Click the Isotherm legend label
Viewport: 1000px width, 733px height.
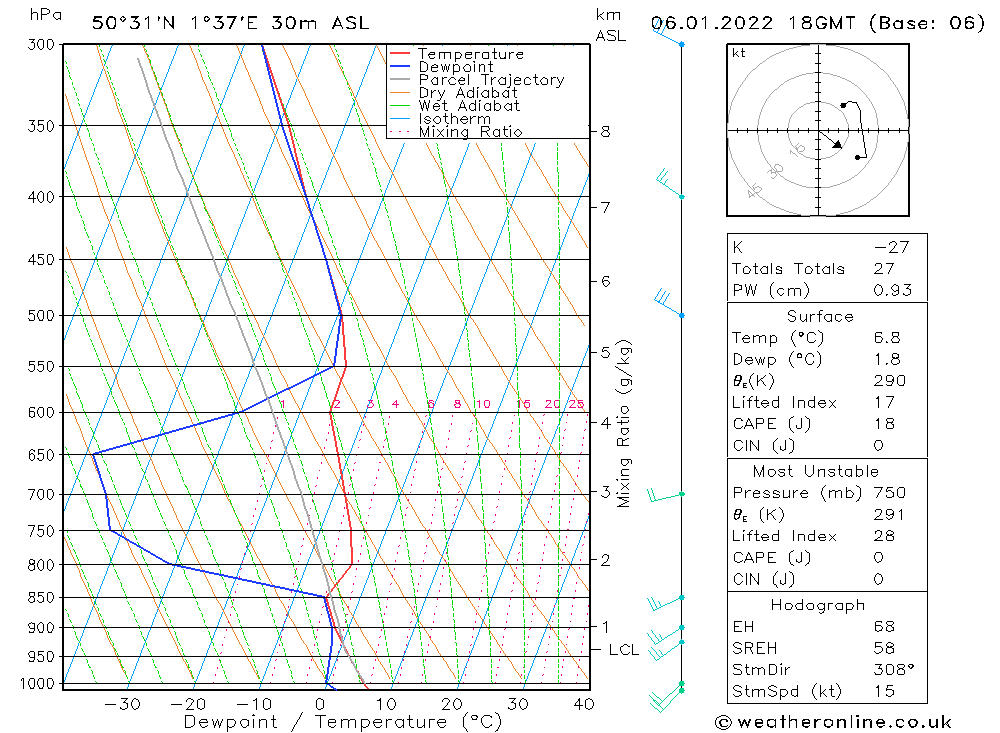pyautogui.click(x=455, y=119)
